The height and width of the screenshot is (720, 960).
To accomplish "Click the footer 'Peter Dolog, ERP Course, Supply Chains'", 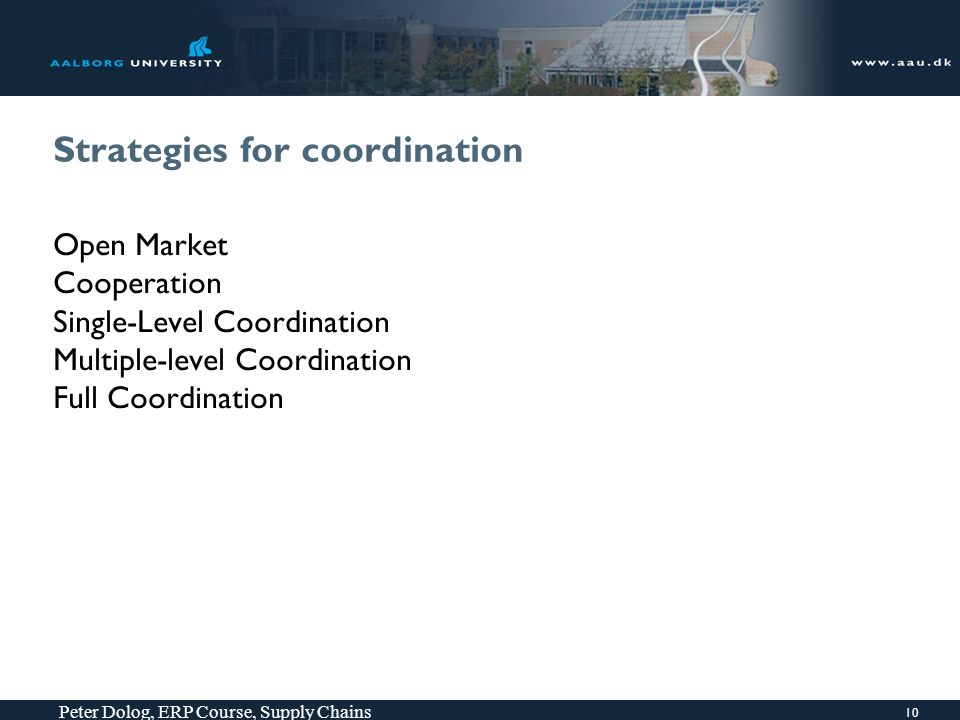I will click(214, 711).
